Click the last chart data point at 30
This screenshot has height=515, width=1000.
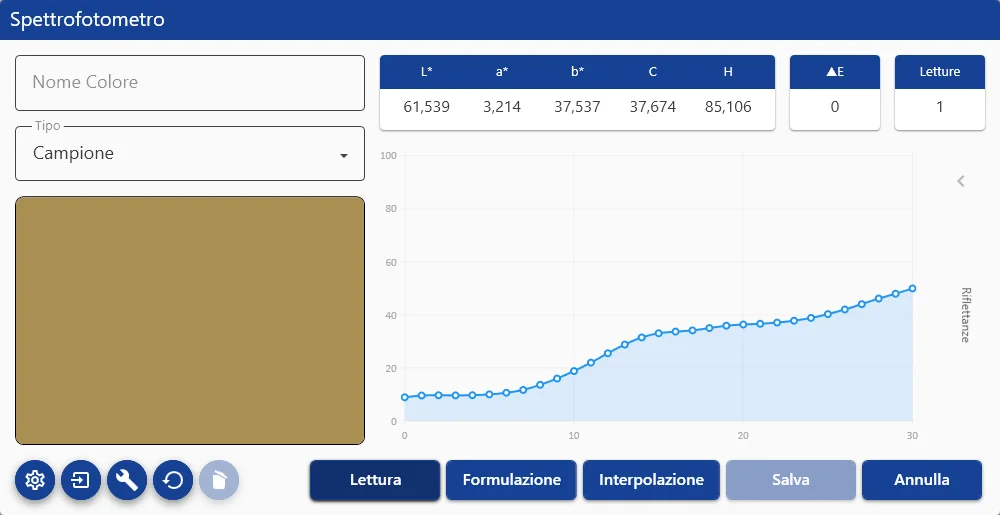[913, 289]
